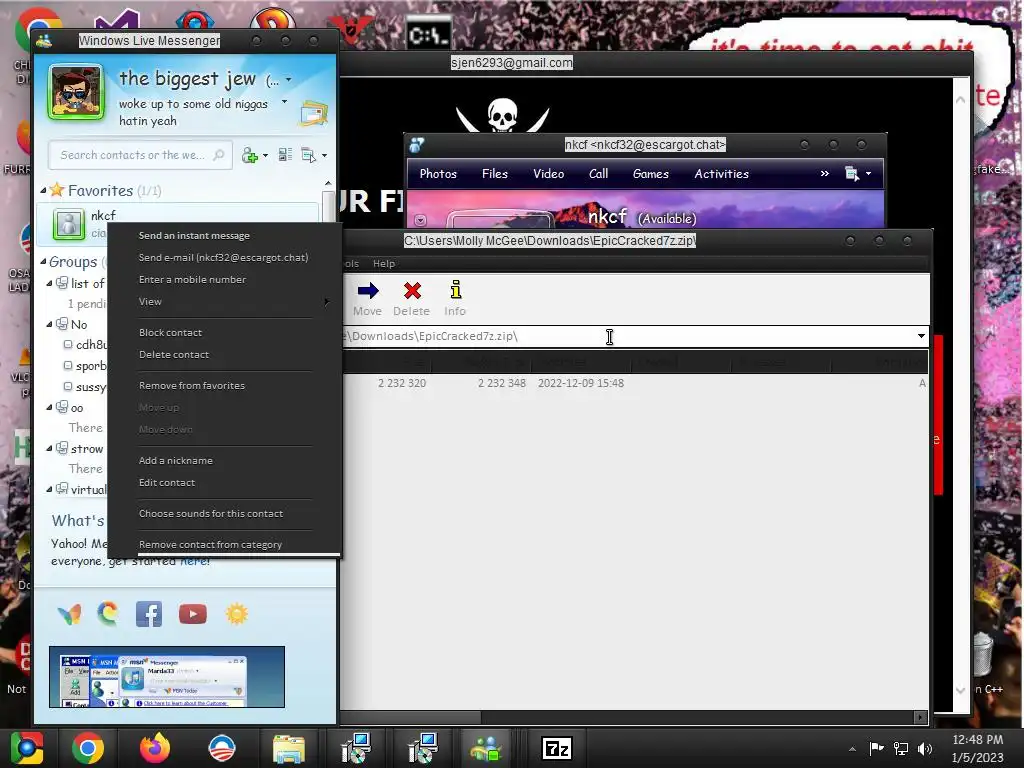Image resolution: width=1024 pixels, height=768 pixels.
Task: Choose Send e-mail to nkcf32@escargot.chat
Action: coord(223,258)
